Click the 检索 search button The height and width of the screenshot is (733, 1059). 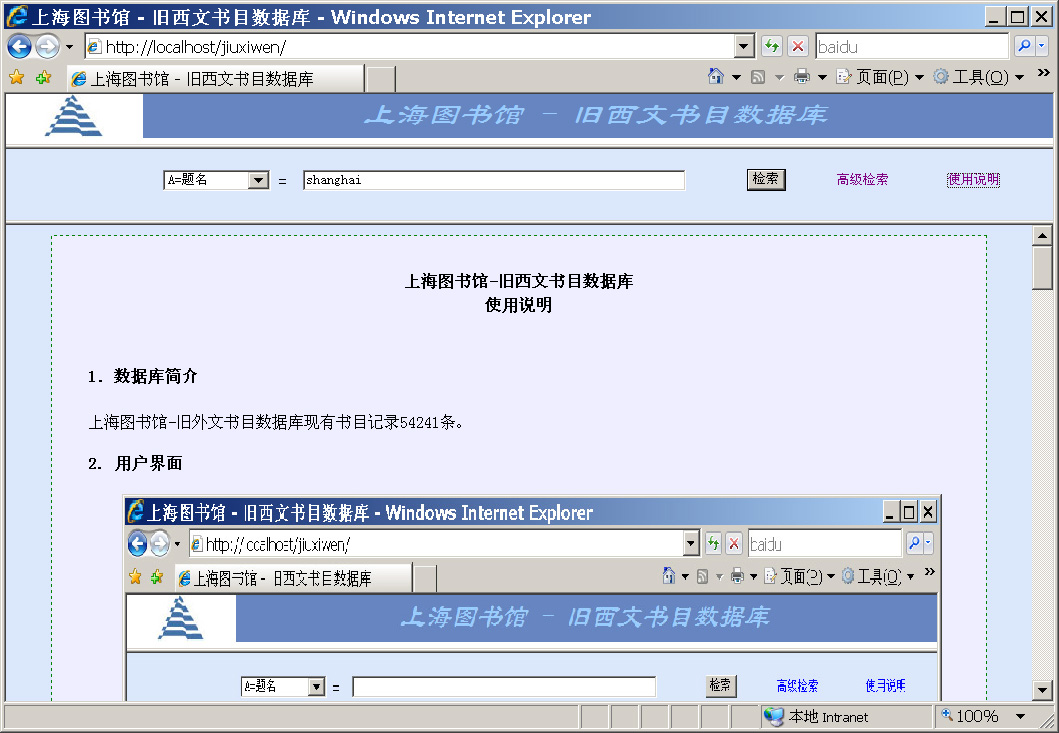tap(766, 179)
